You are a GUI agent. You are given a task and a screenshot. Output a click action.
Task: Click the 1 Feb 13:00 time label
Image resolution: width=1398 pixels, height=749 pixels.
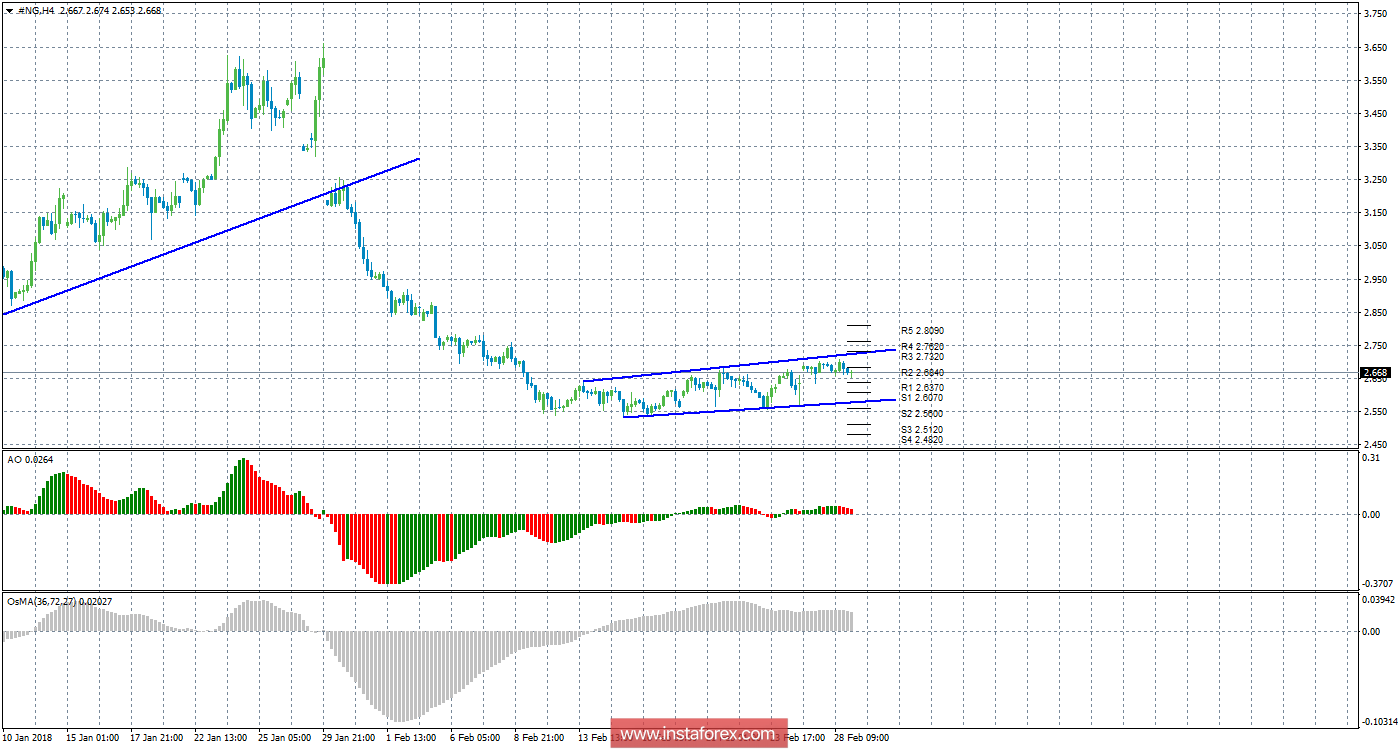click(x=409, y=737)
